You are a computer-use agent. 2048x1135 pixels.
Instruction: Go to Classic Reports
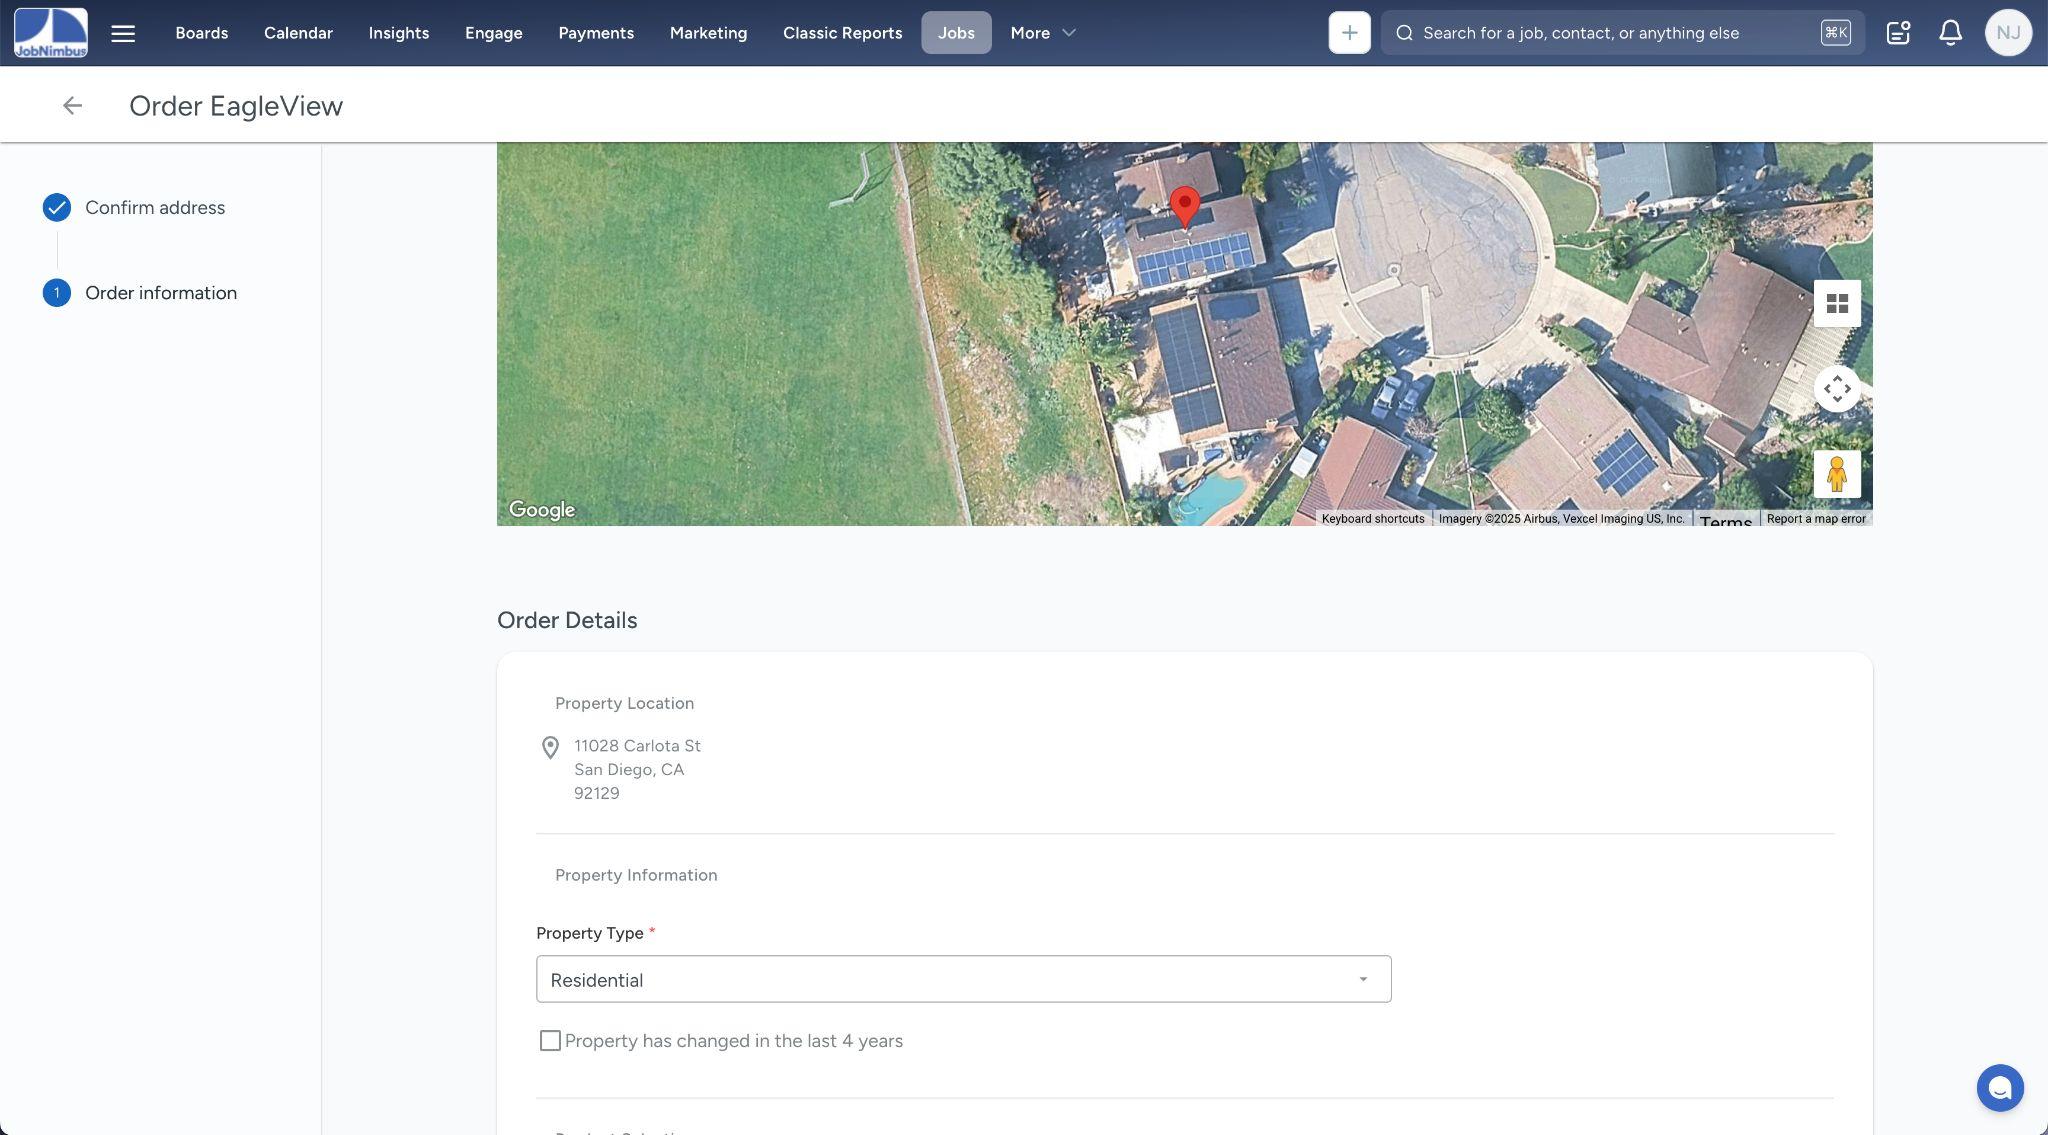pos(842,33)
